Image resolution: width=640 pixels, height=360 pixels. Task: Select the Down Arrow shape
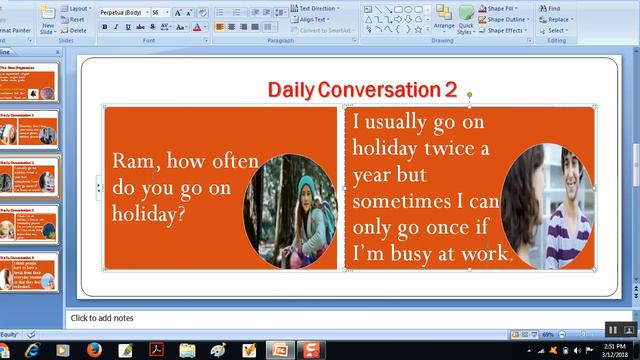(x=408, y=19)
